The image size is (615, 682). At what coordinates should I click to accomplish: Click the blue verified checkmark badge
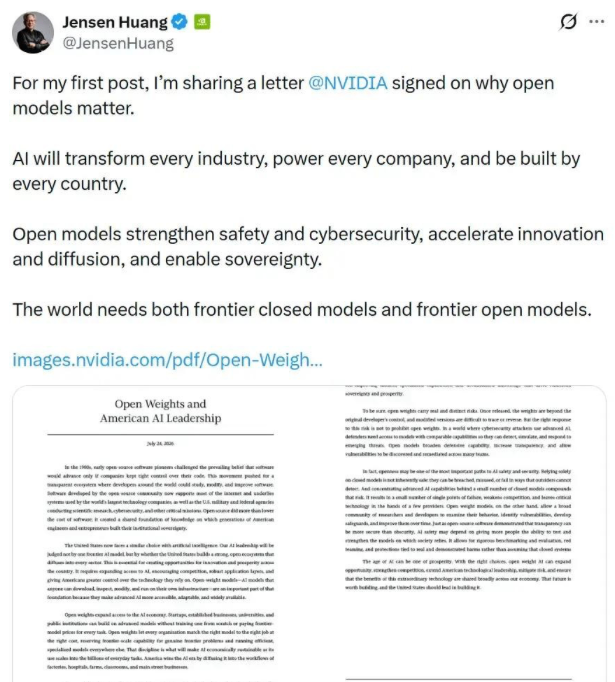(x=179, y=22)
